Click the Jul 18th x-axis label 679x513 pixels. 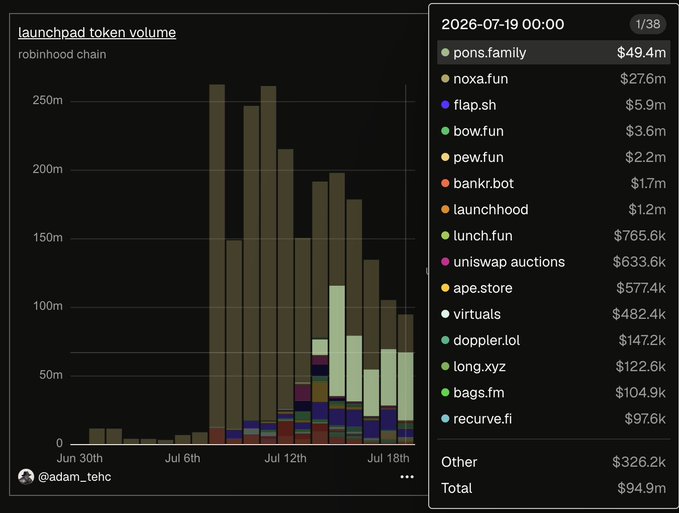click(388, 458)
